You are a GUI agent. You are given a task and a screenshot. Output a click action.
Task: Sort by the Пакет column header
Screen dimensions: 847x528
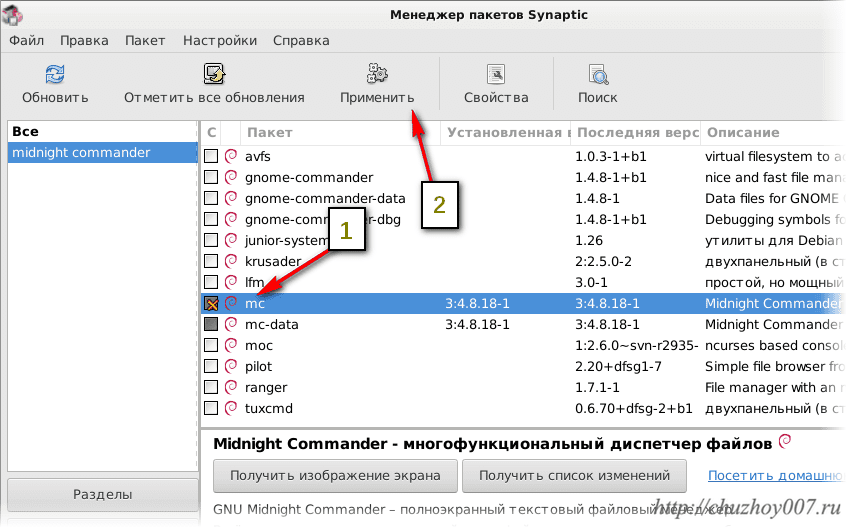[x=270, y=133]
